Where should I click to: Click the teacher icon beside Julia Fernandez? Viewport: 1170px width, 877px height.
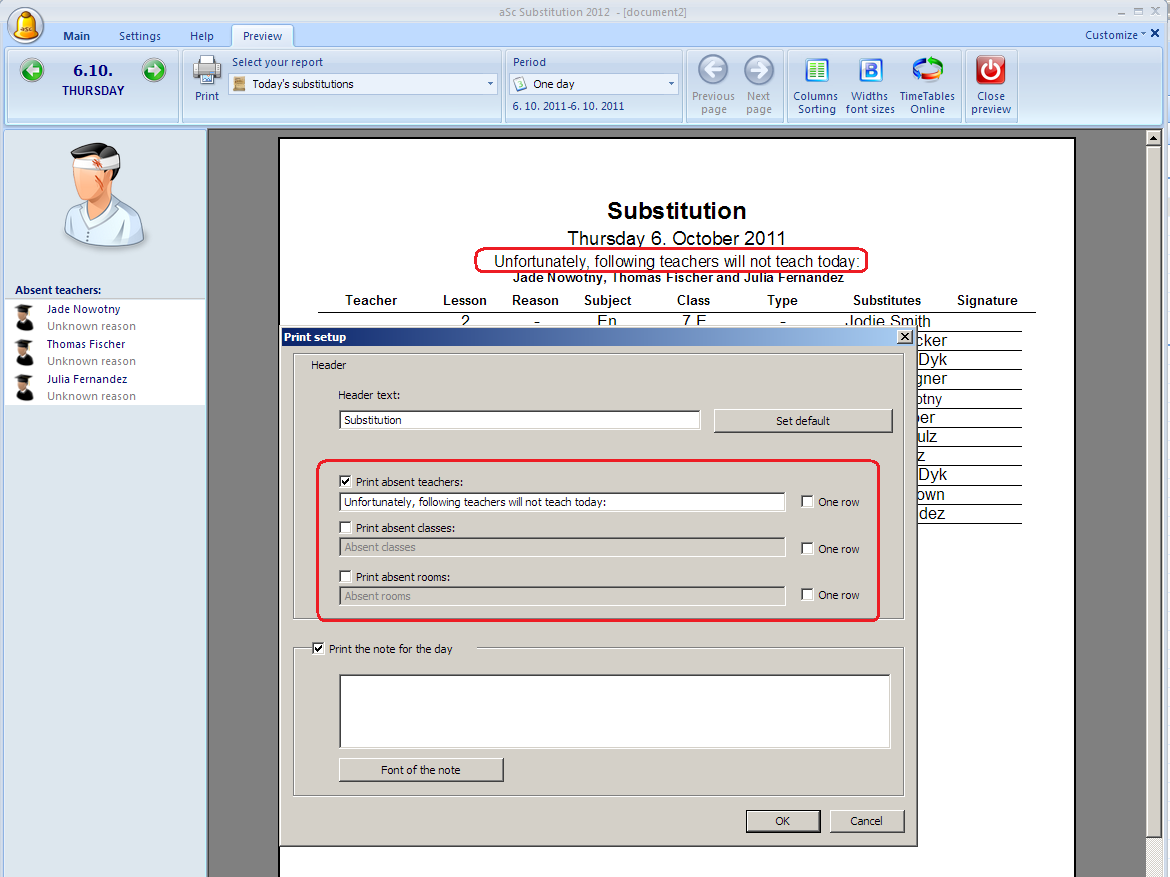tap(25, 387)
